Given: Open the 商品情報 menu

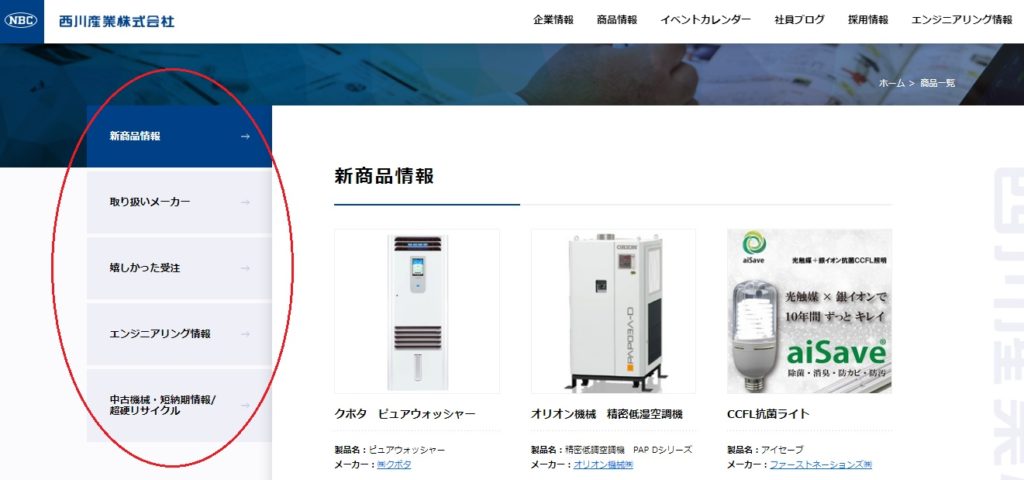Looking at the screenshot, I should [616, 20].
